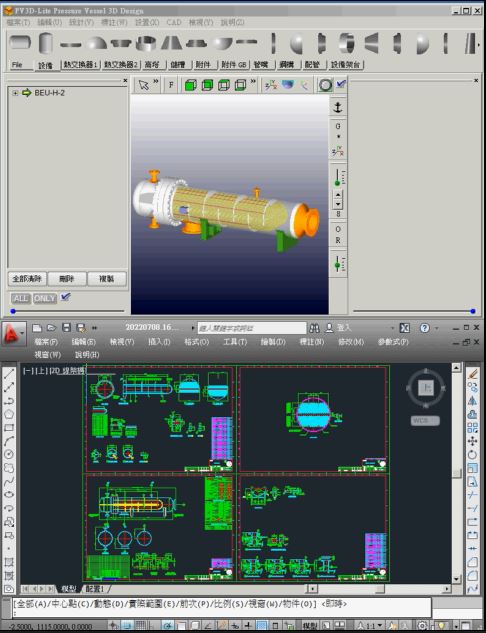Click the circle ring icon in PV3D toolbar
This screenshot has height=633, width=486.
tap(325, 85)
